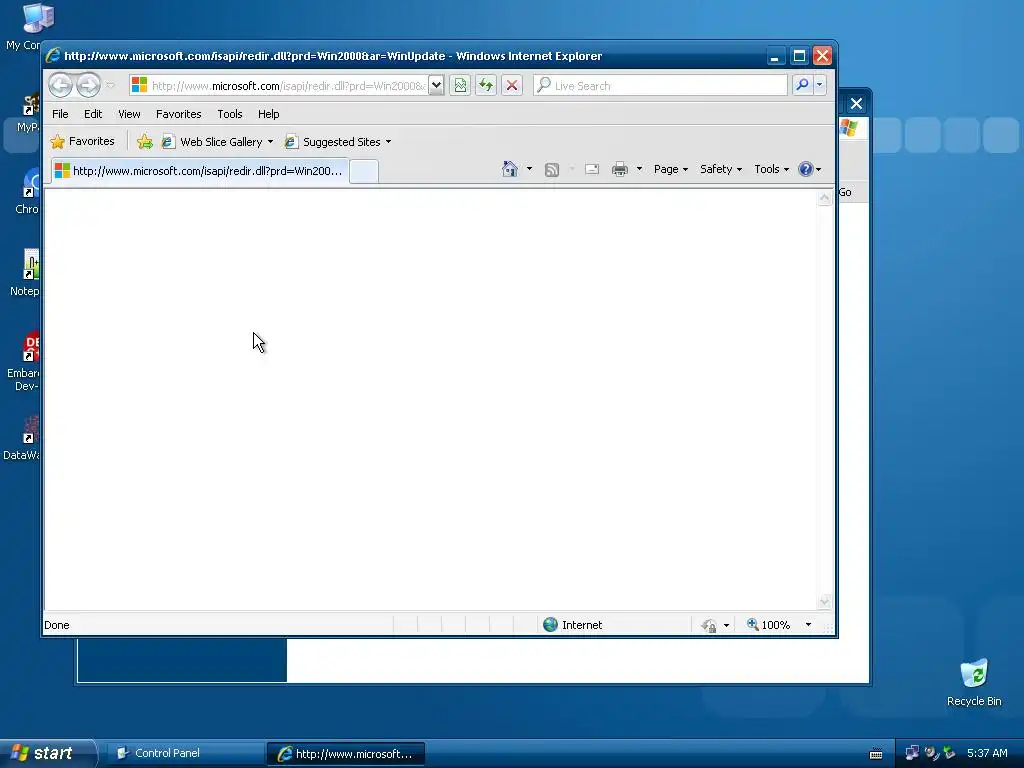This screenshot has width=1024, height=768.
Task: Click the RSS Feeds icon
Action: tap(552, 170)
